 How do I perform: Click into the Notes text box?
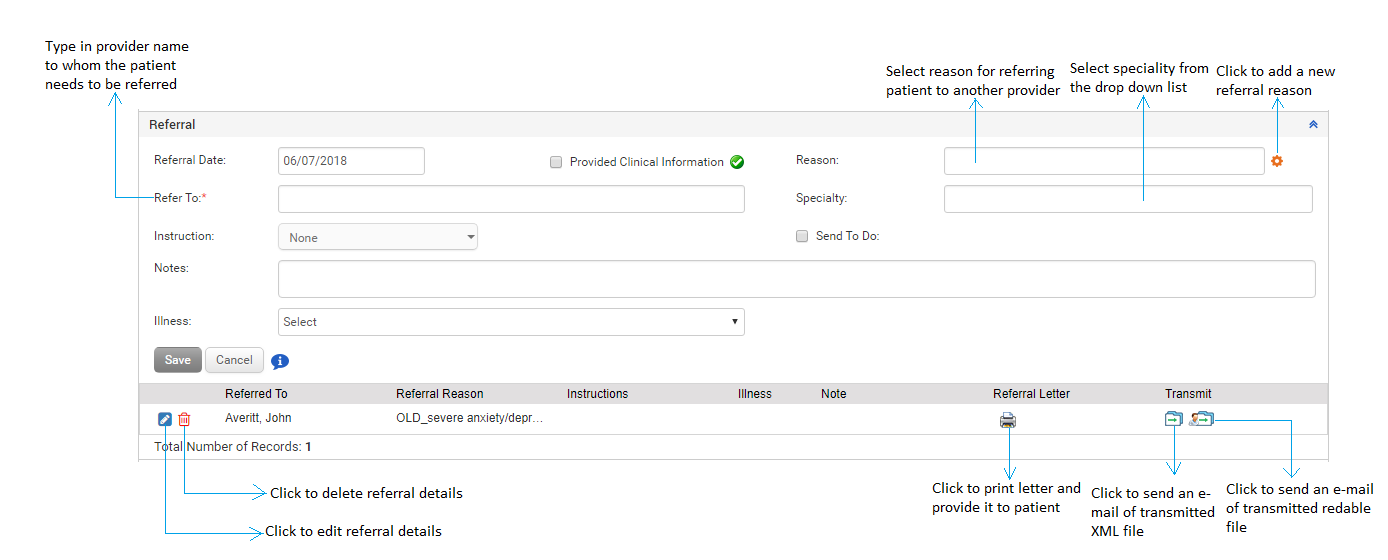(x=796, y=279)
